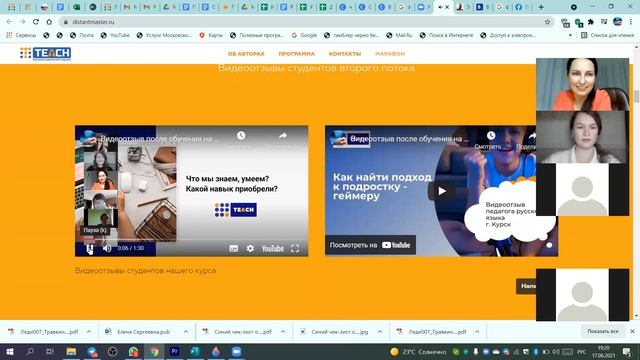Image resolution: width=640 pixels, height=360 pixels.
Task: Open the 'Mail.Ru' bookmark
Action: pos(399,36)
